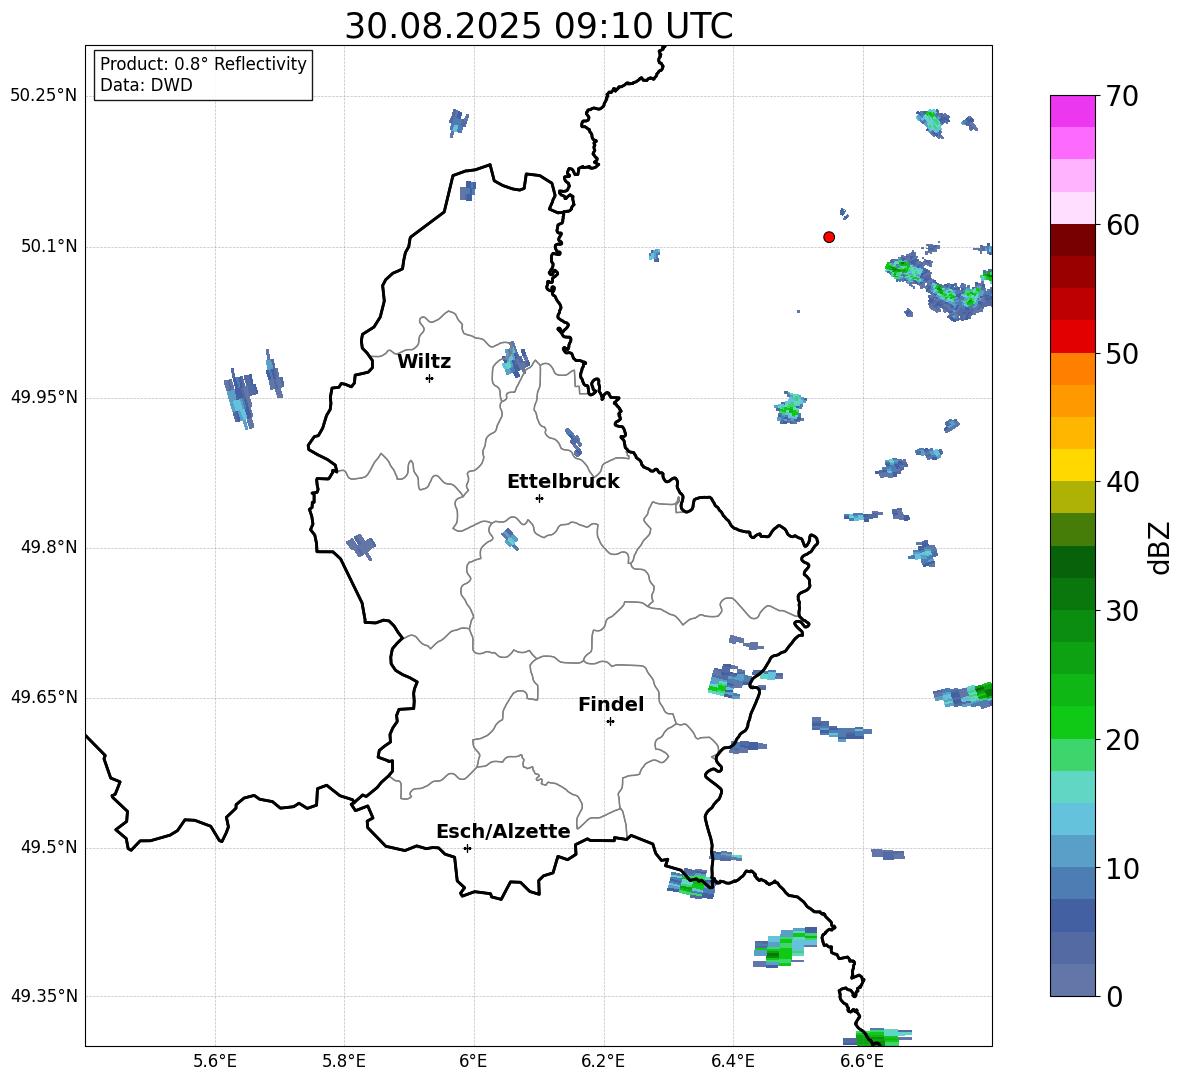This screenshot has width=1184, height=1081.
Task: Click the red dot radar site marker
Action: (x=829, y=237)
